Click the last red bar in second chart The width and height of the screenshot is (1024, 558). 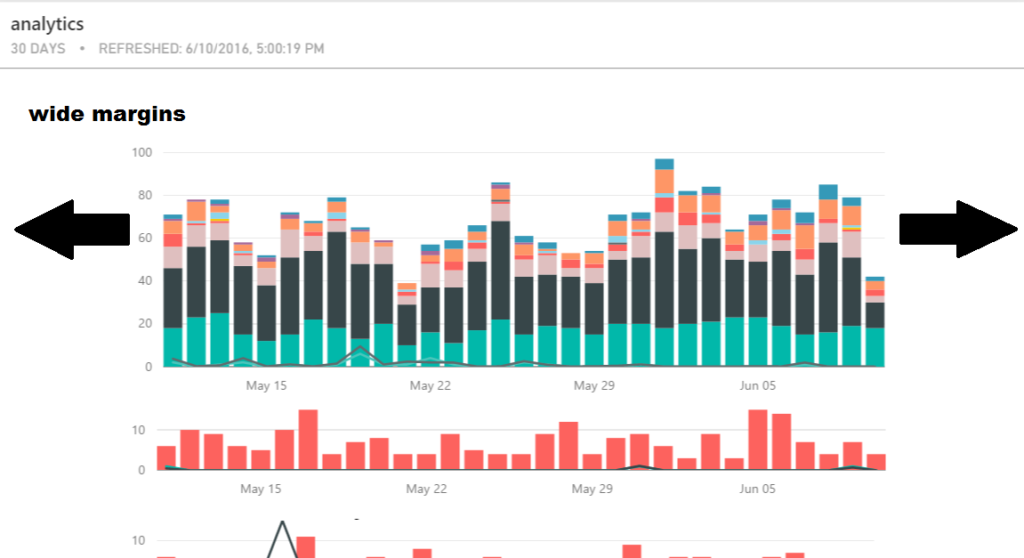(x=876, y=462)
